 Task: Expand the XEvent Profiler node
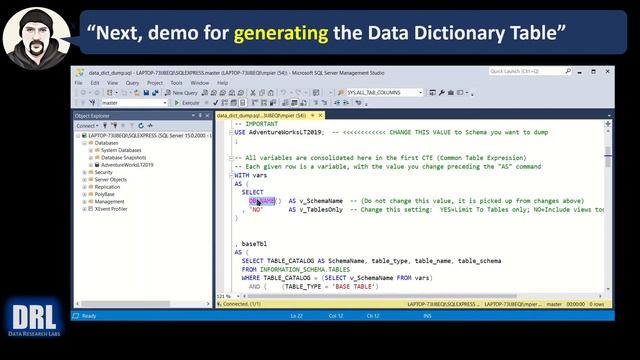click(x=84, y=209)
